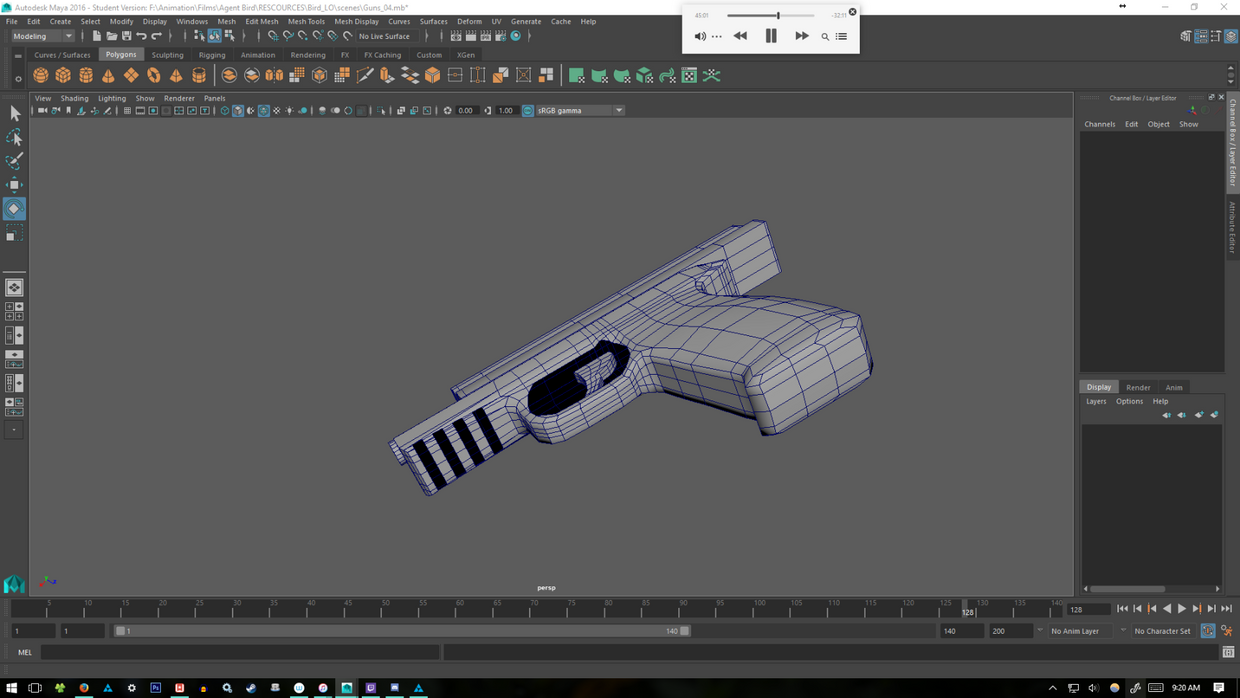Open the Channels menu in Channel Box
This screenshot has width=1240, height=698.
click(x=1100, y=124)
